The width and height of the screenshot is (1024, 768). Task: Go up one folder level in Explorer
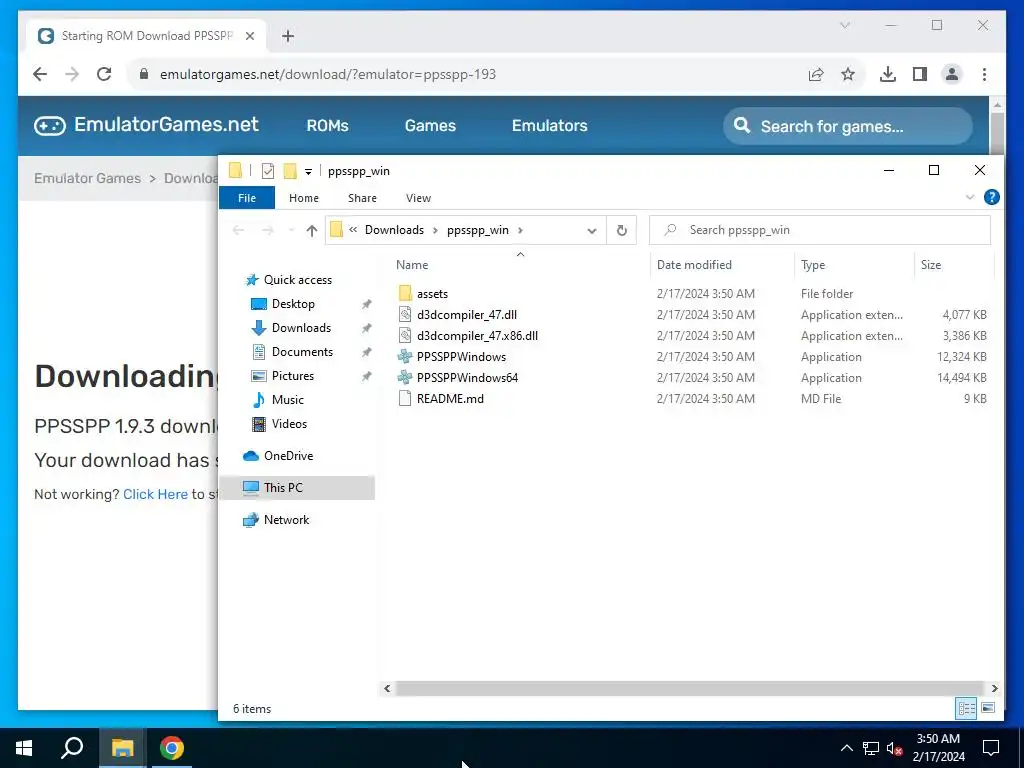pyautogui.click(x=312, y=230)
